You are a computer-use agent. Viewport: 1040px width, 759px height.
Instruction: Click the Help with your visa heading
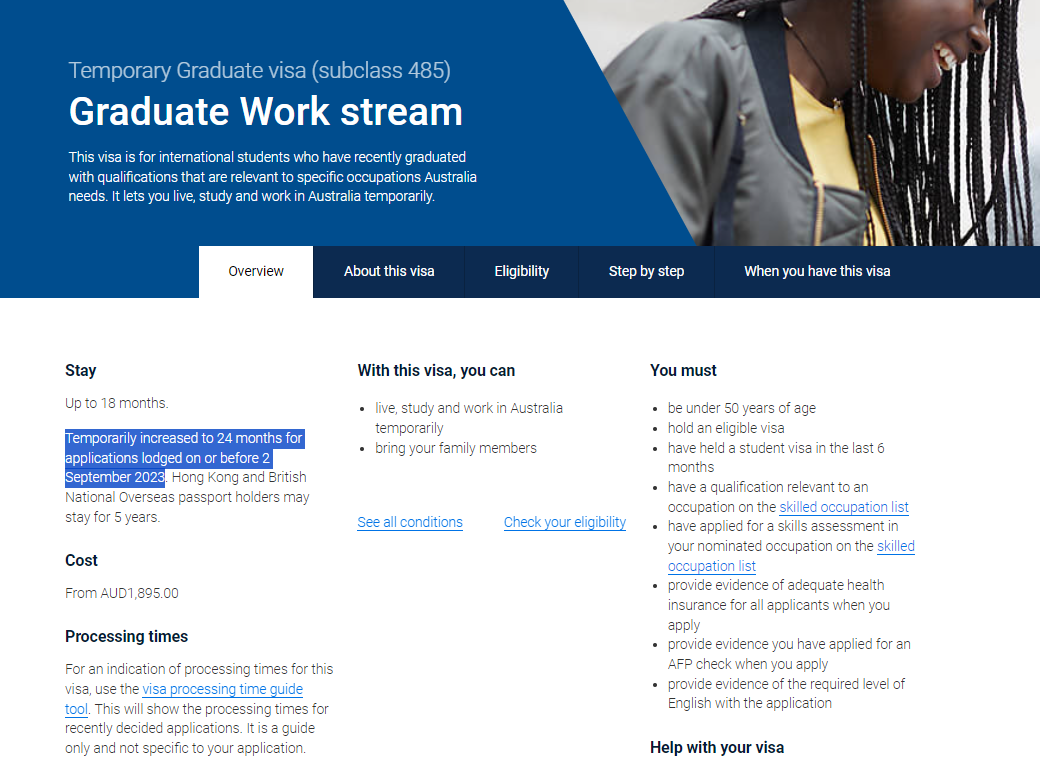pyautogui.click(x=716, y=747)
